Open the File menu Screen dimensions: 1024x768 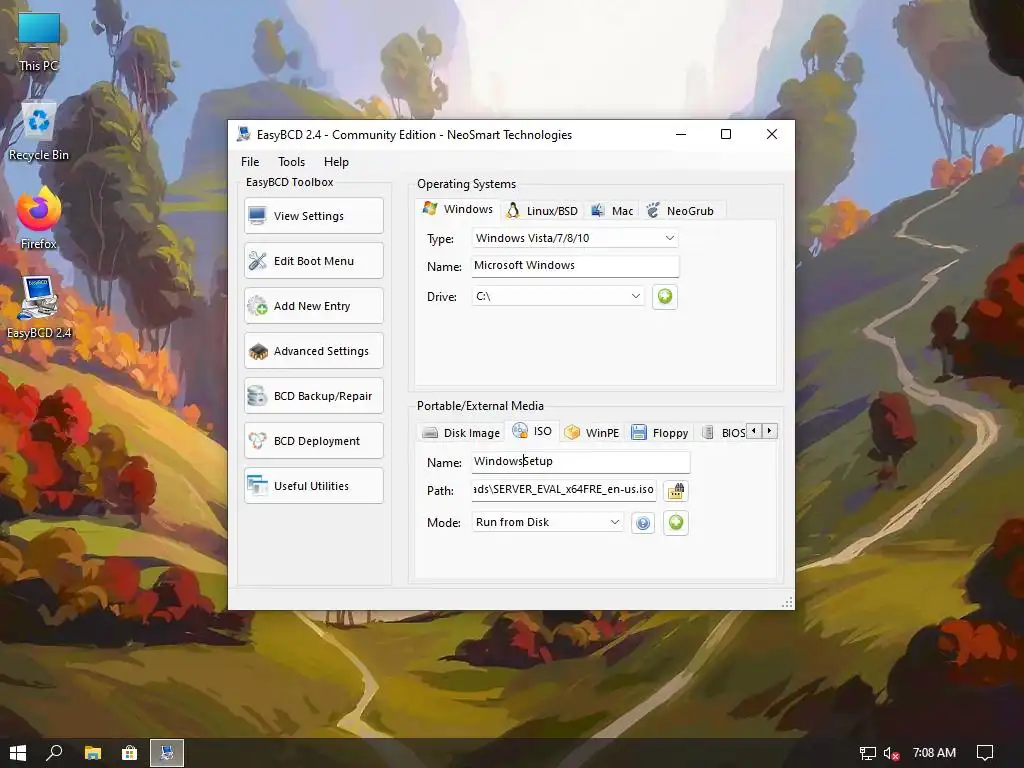point(250,162)
